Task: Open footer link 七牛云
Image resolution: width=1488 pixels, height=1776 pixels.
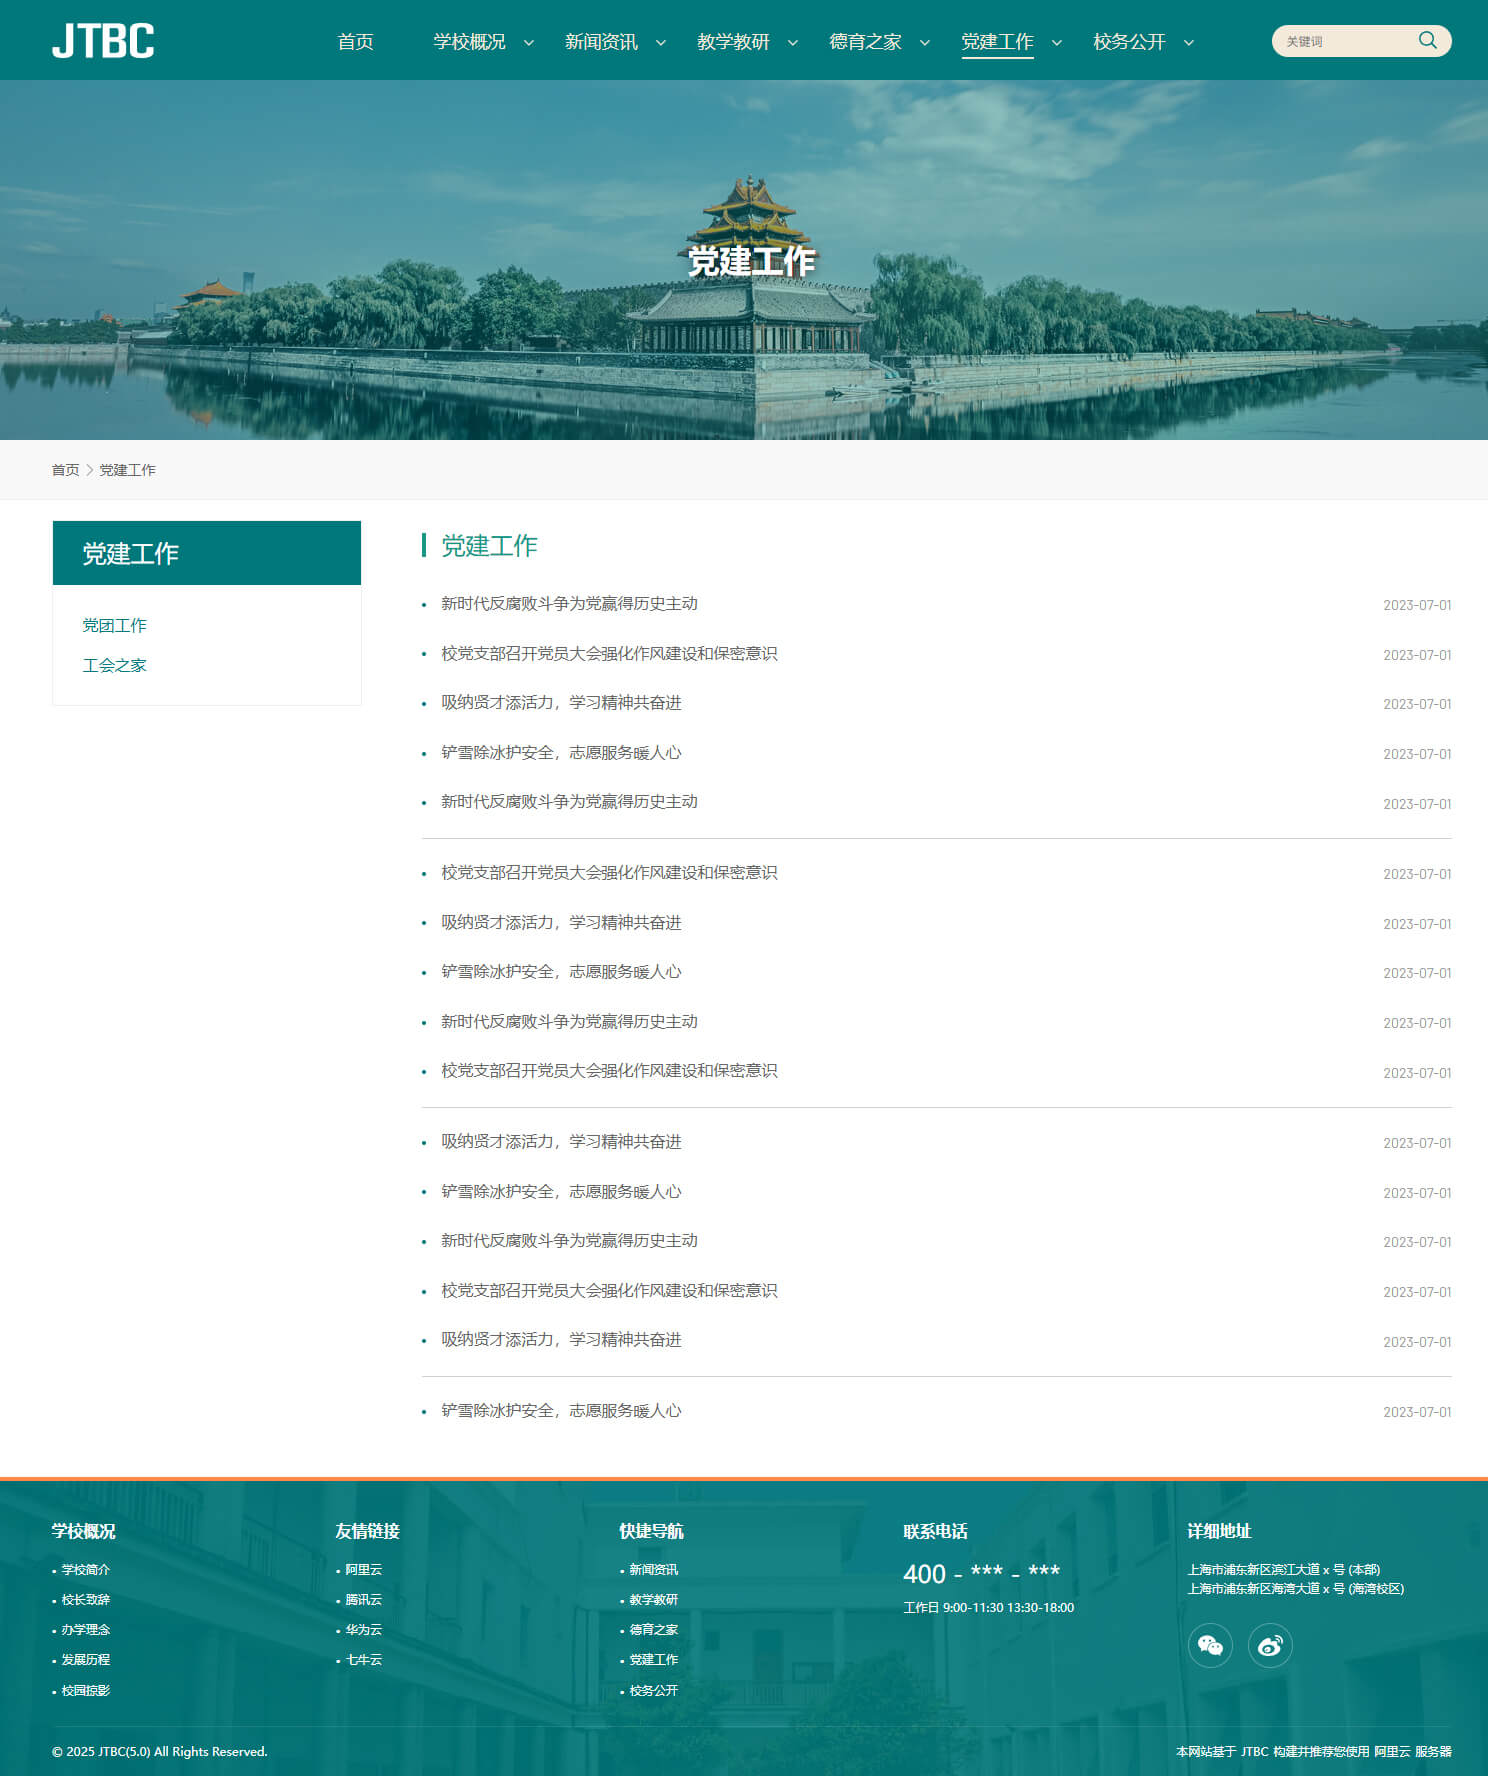Action: 363,1660
